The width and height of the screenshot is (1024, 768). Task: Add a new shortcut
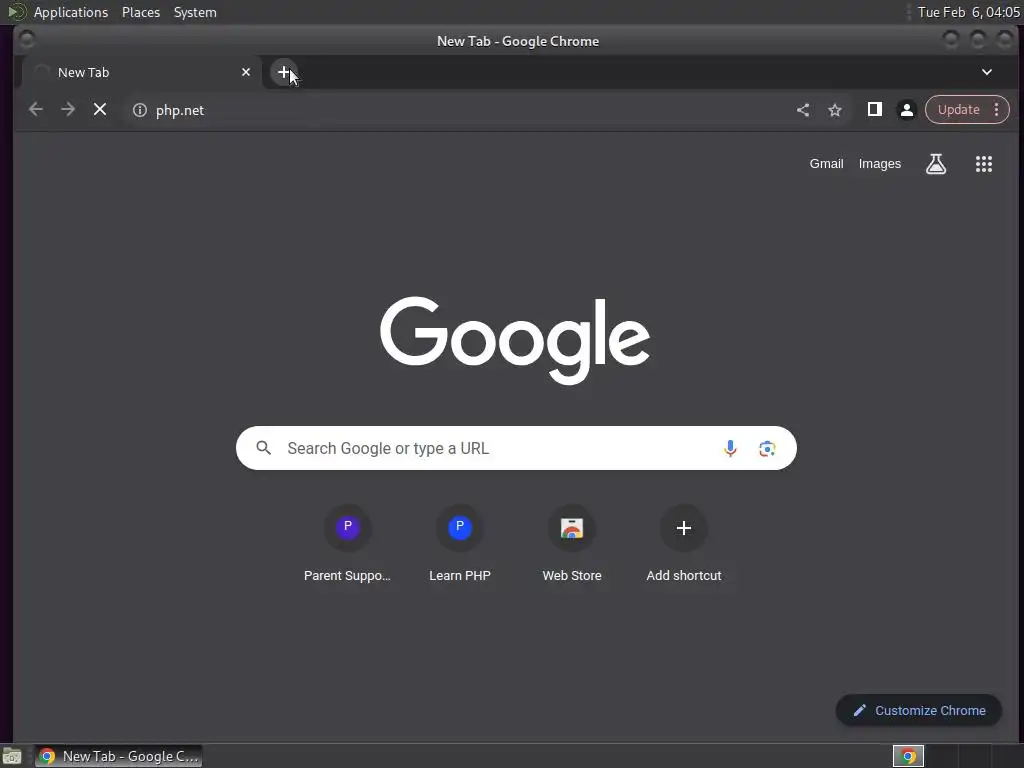click(684, 543)
